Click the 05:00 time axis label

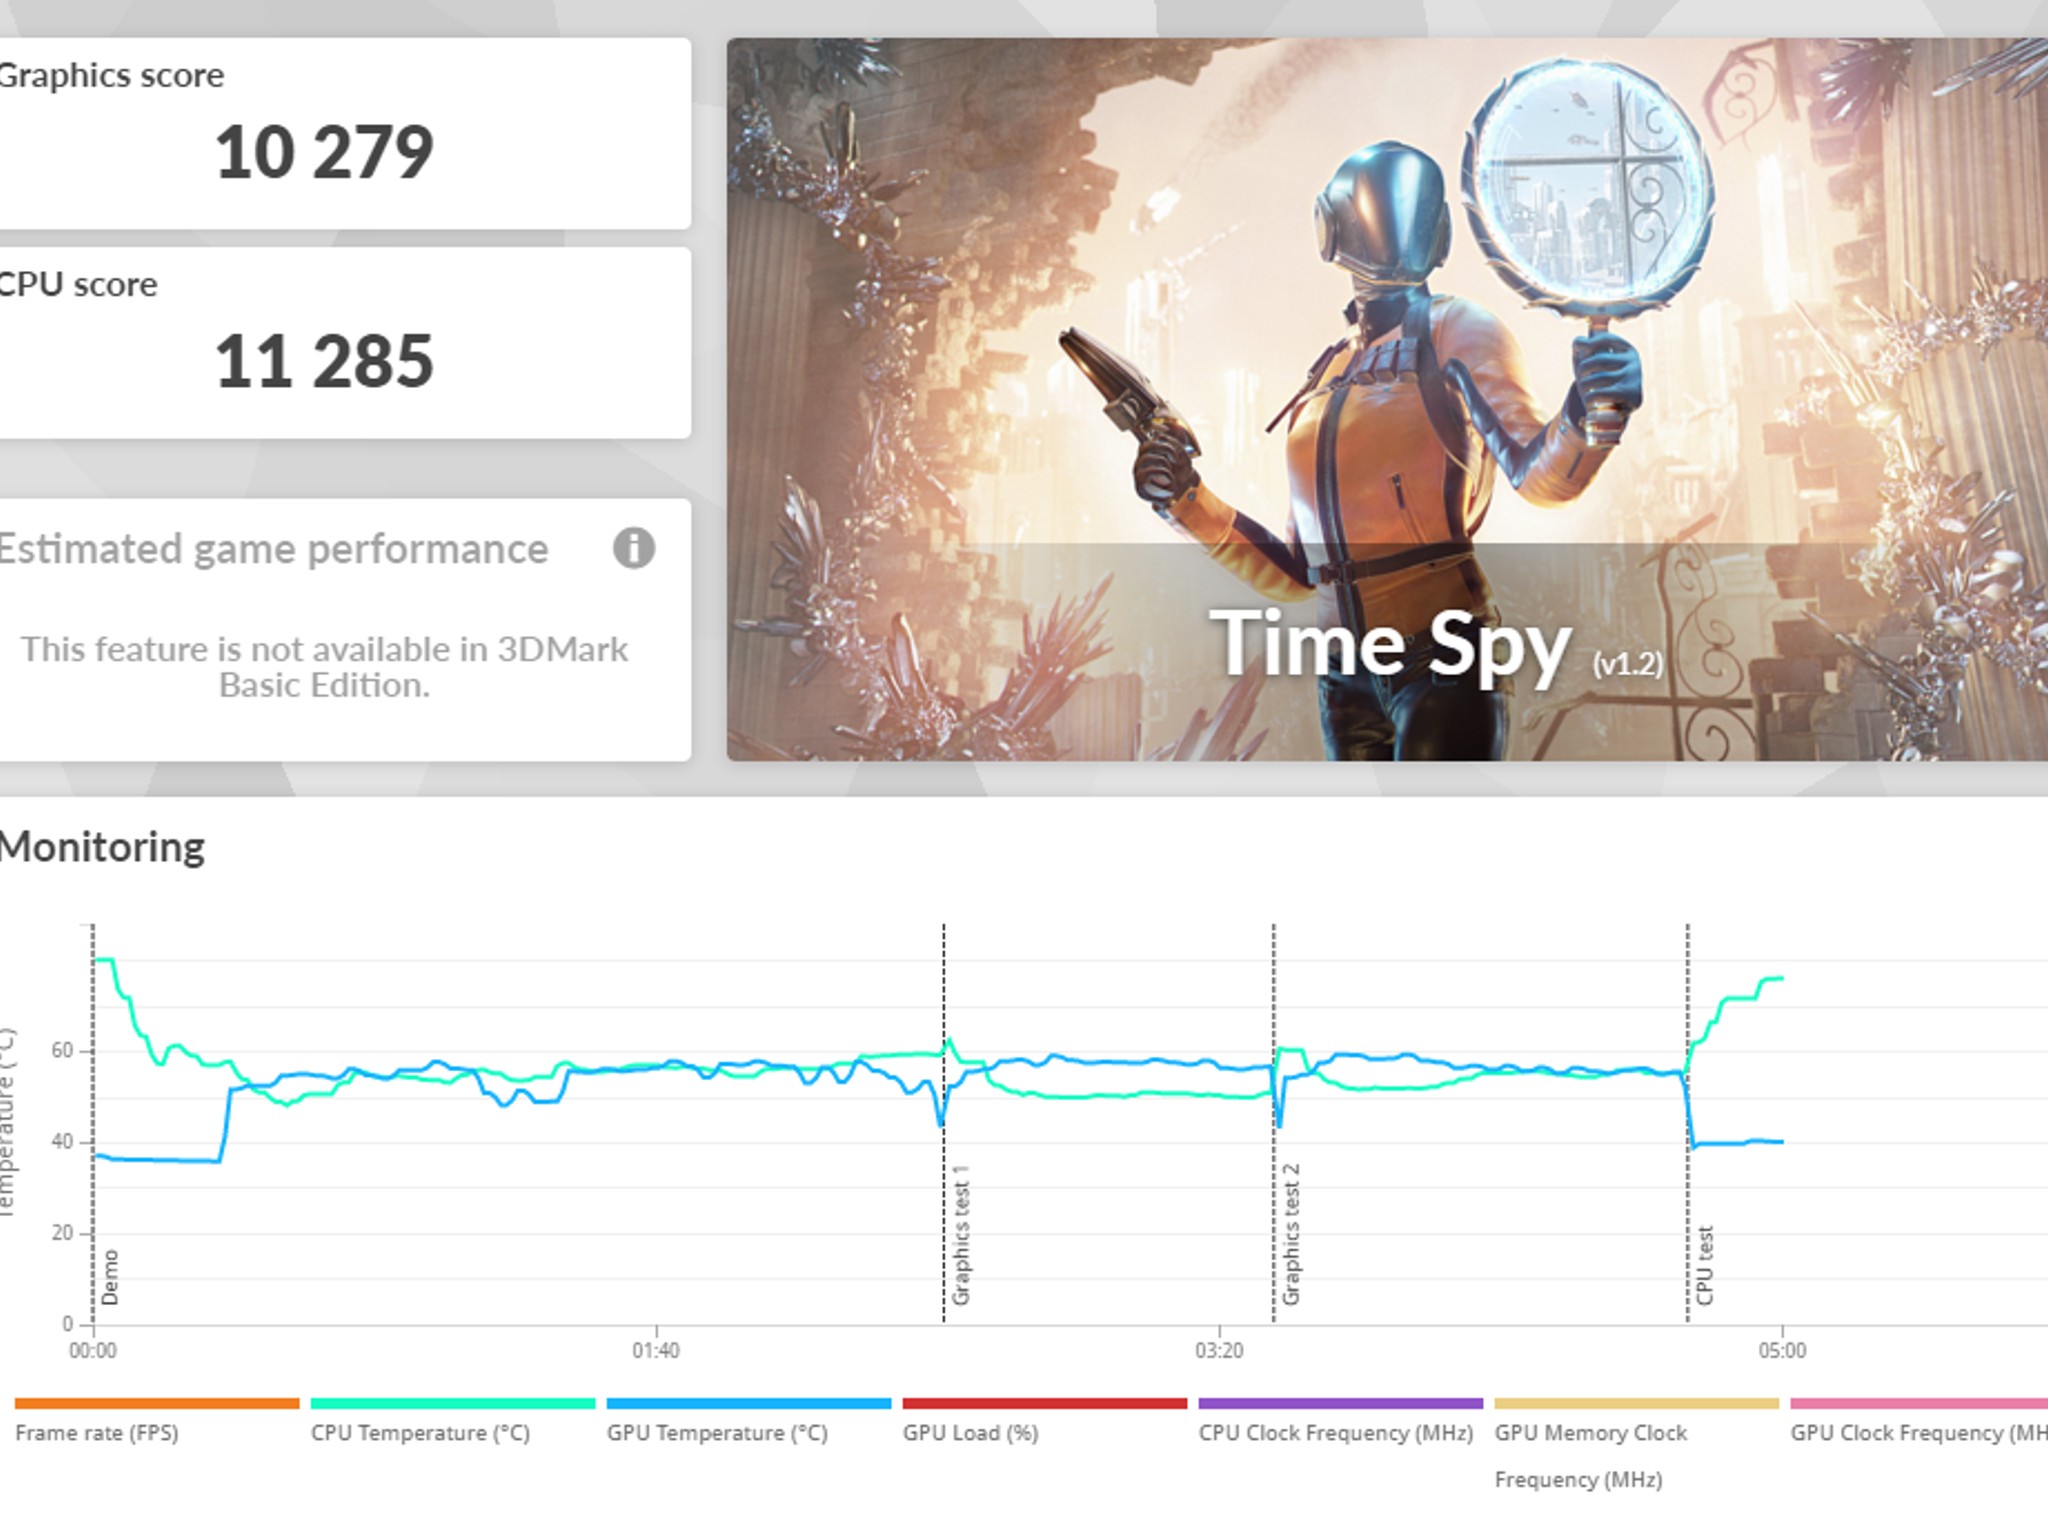(x=1782, y=1351)
